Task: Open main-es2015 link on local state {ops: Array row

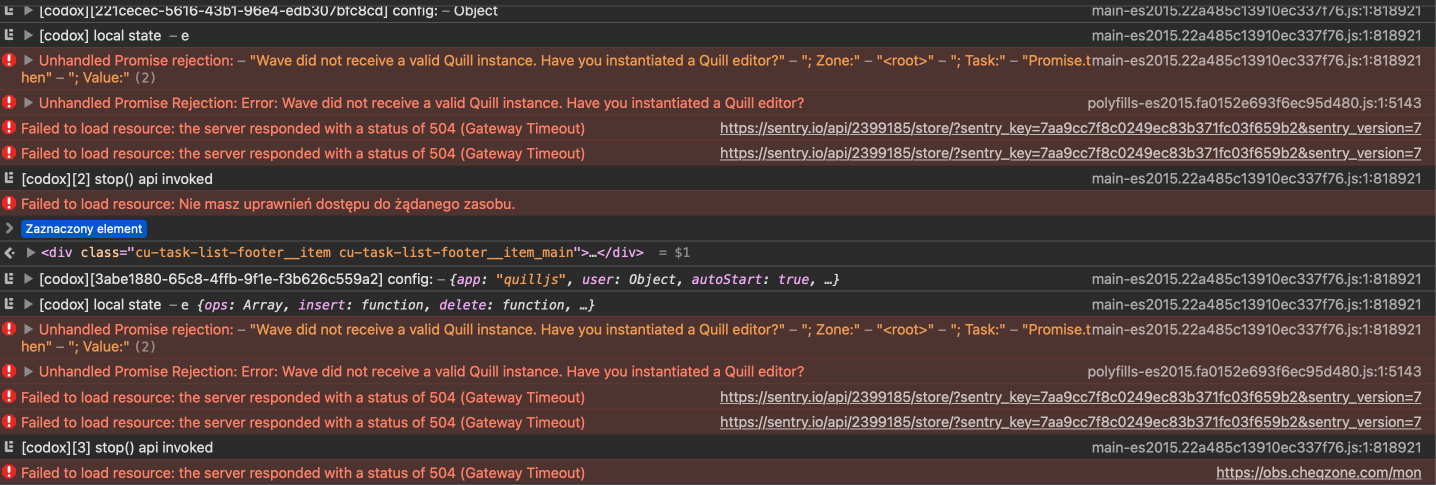Action: (1256, 305)
